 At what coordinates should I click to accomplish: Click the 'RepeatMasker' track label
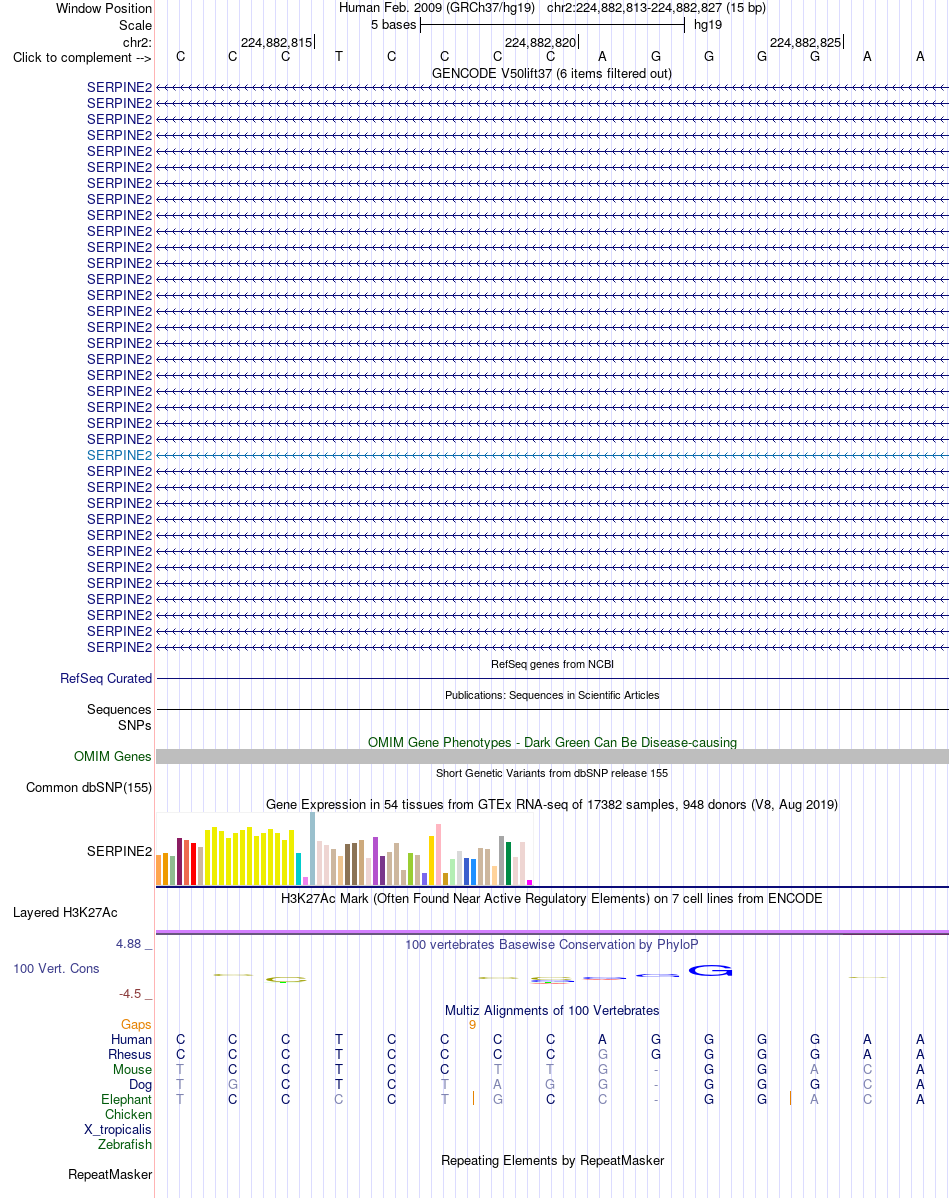110,1175
